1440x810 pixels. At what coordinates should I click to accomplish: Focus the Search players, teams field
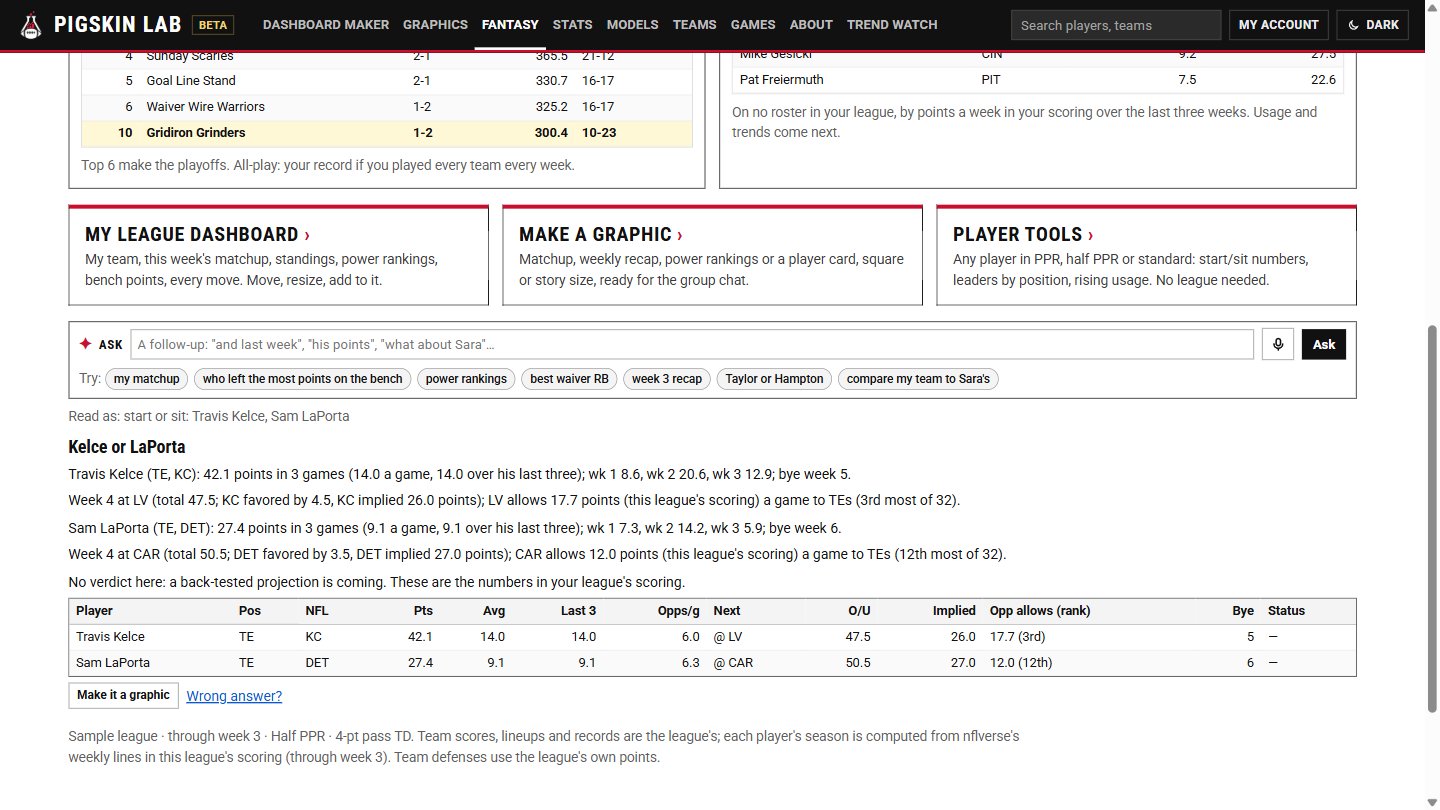(x=1116, y=25)
